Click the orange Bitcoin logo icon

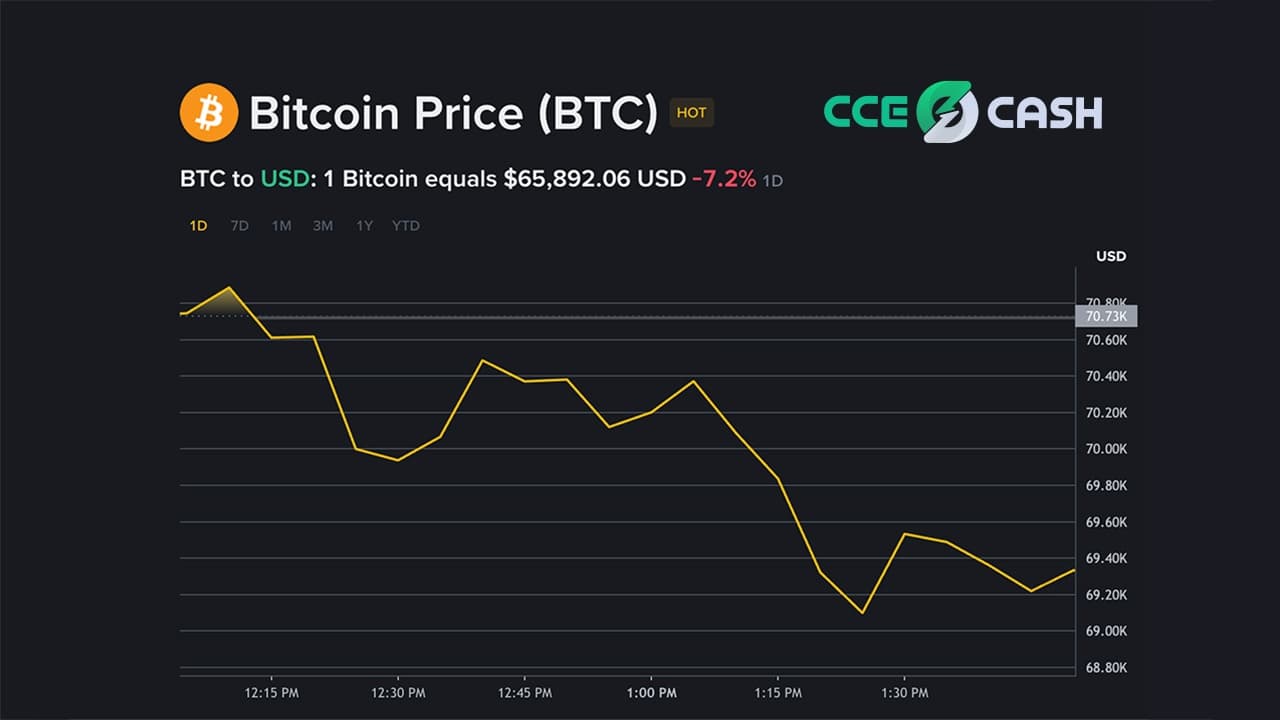coord(209,112)
